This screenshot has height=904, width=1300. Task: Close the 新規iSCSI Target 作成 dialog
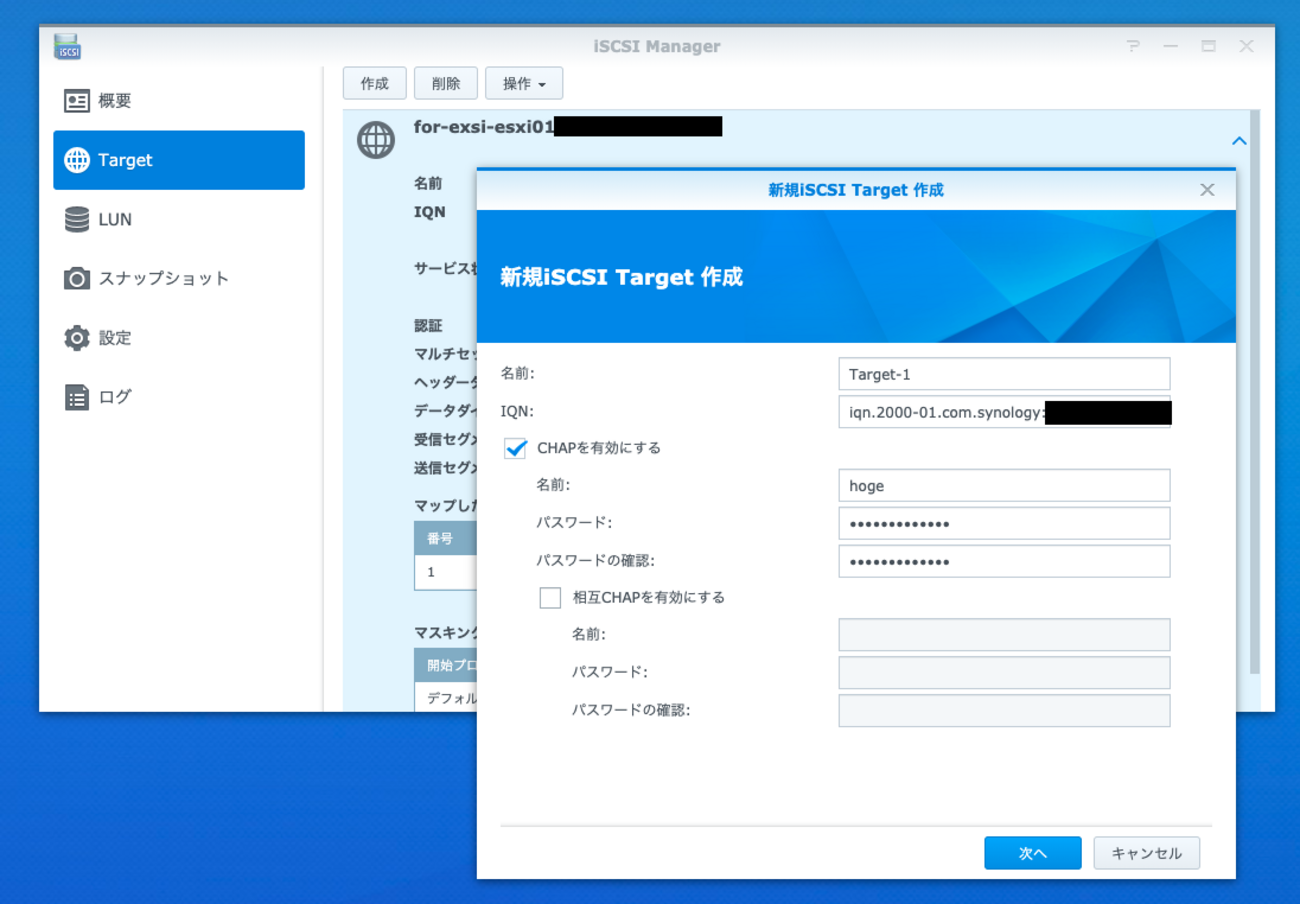(1207, 190)
